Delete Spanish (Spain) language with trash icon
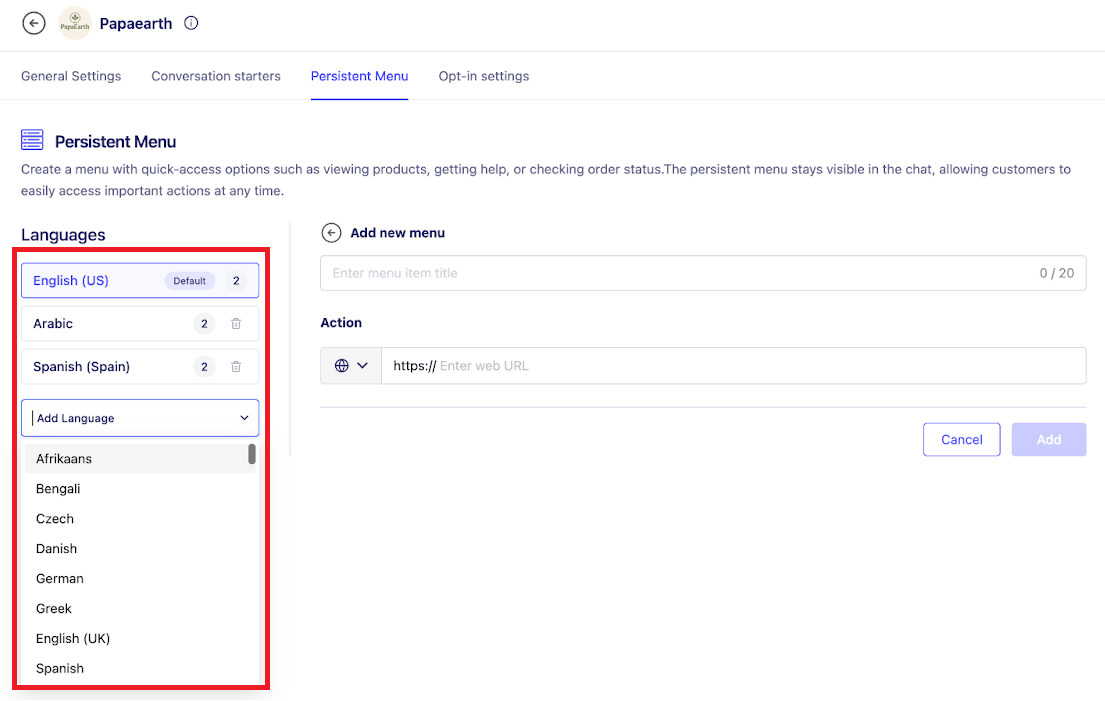The height and width of the screenshot is (701, 1105). tap(236, 367)
